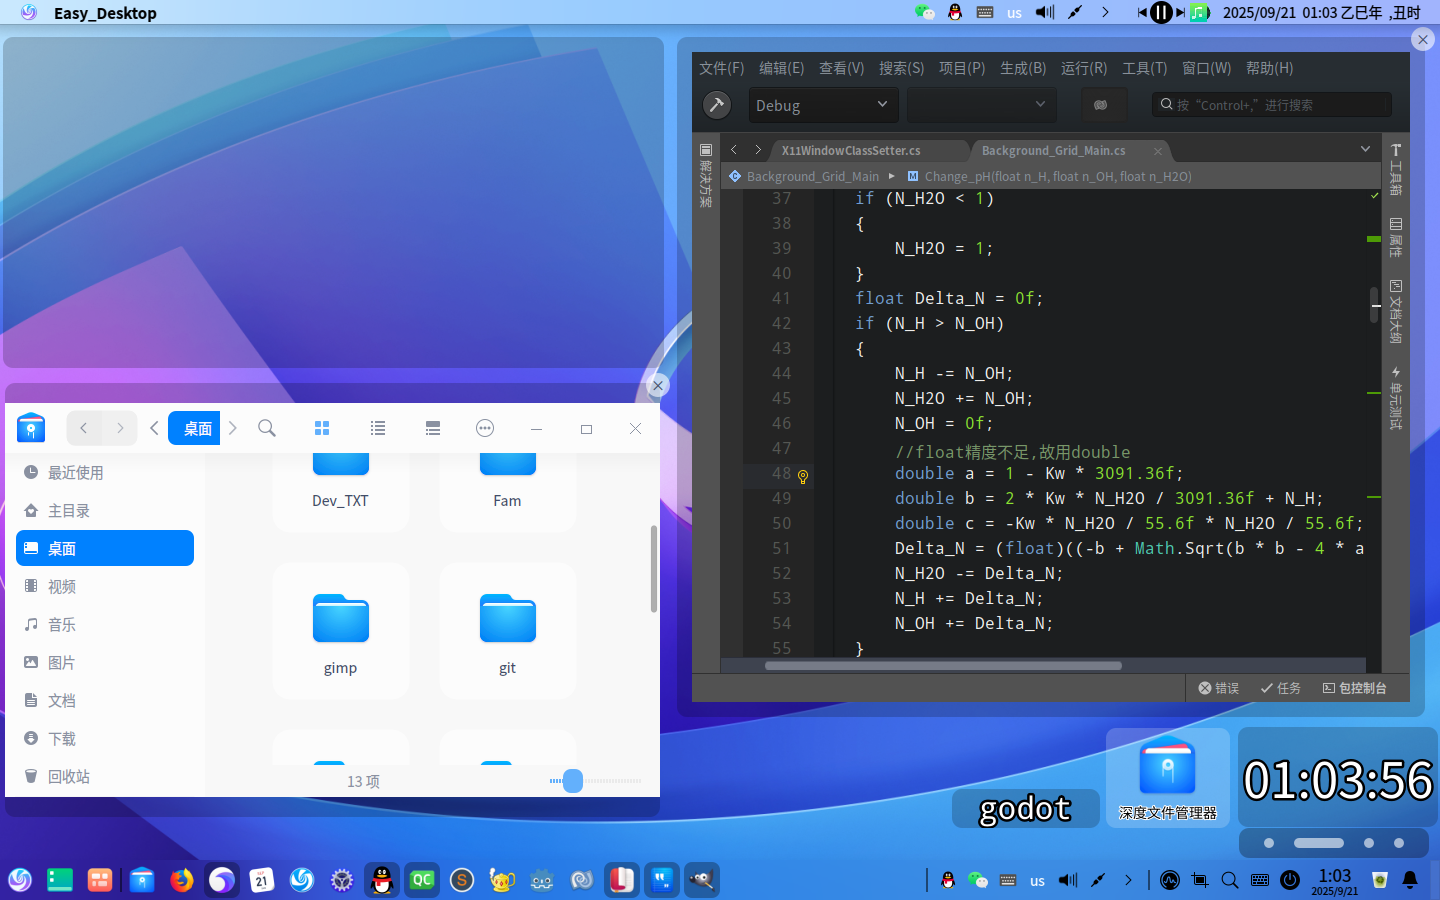Select 下载 in the sidebar
The width and height of the screenshot is (1440, 900).
tap(105, 738)
